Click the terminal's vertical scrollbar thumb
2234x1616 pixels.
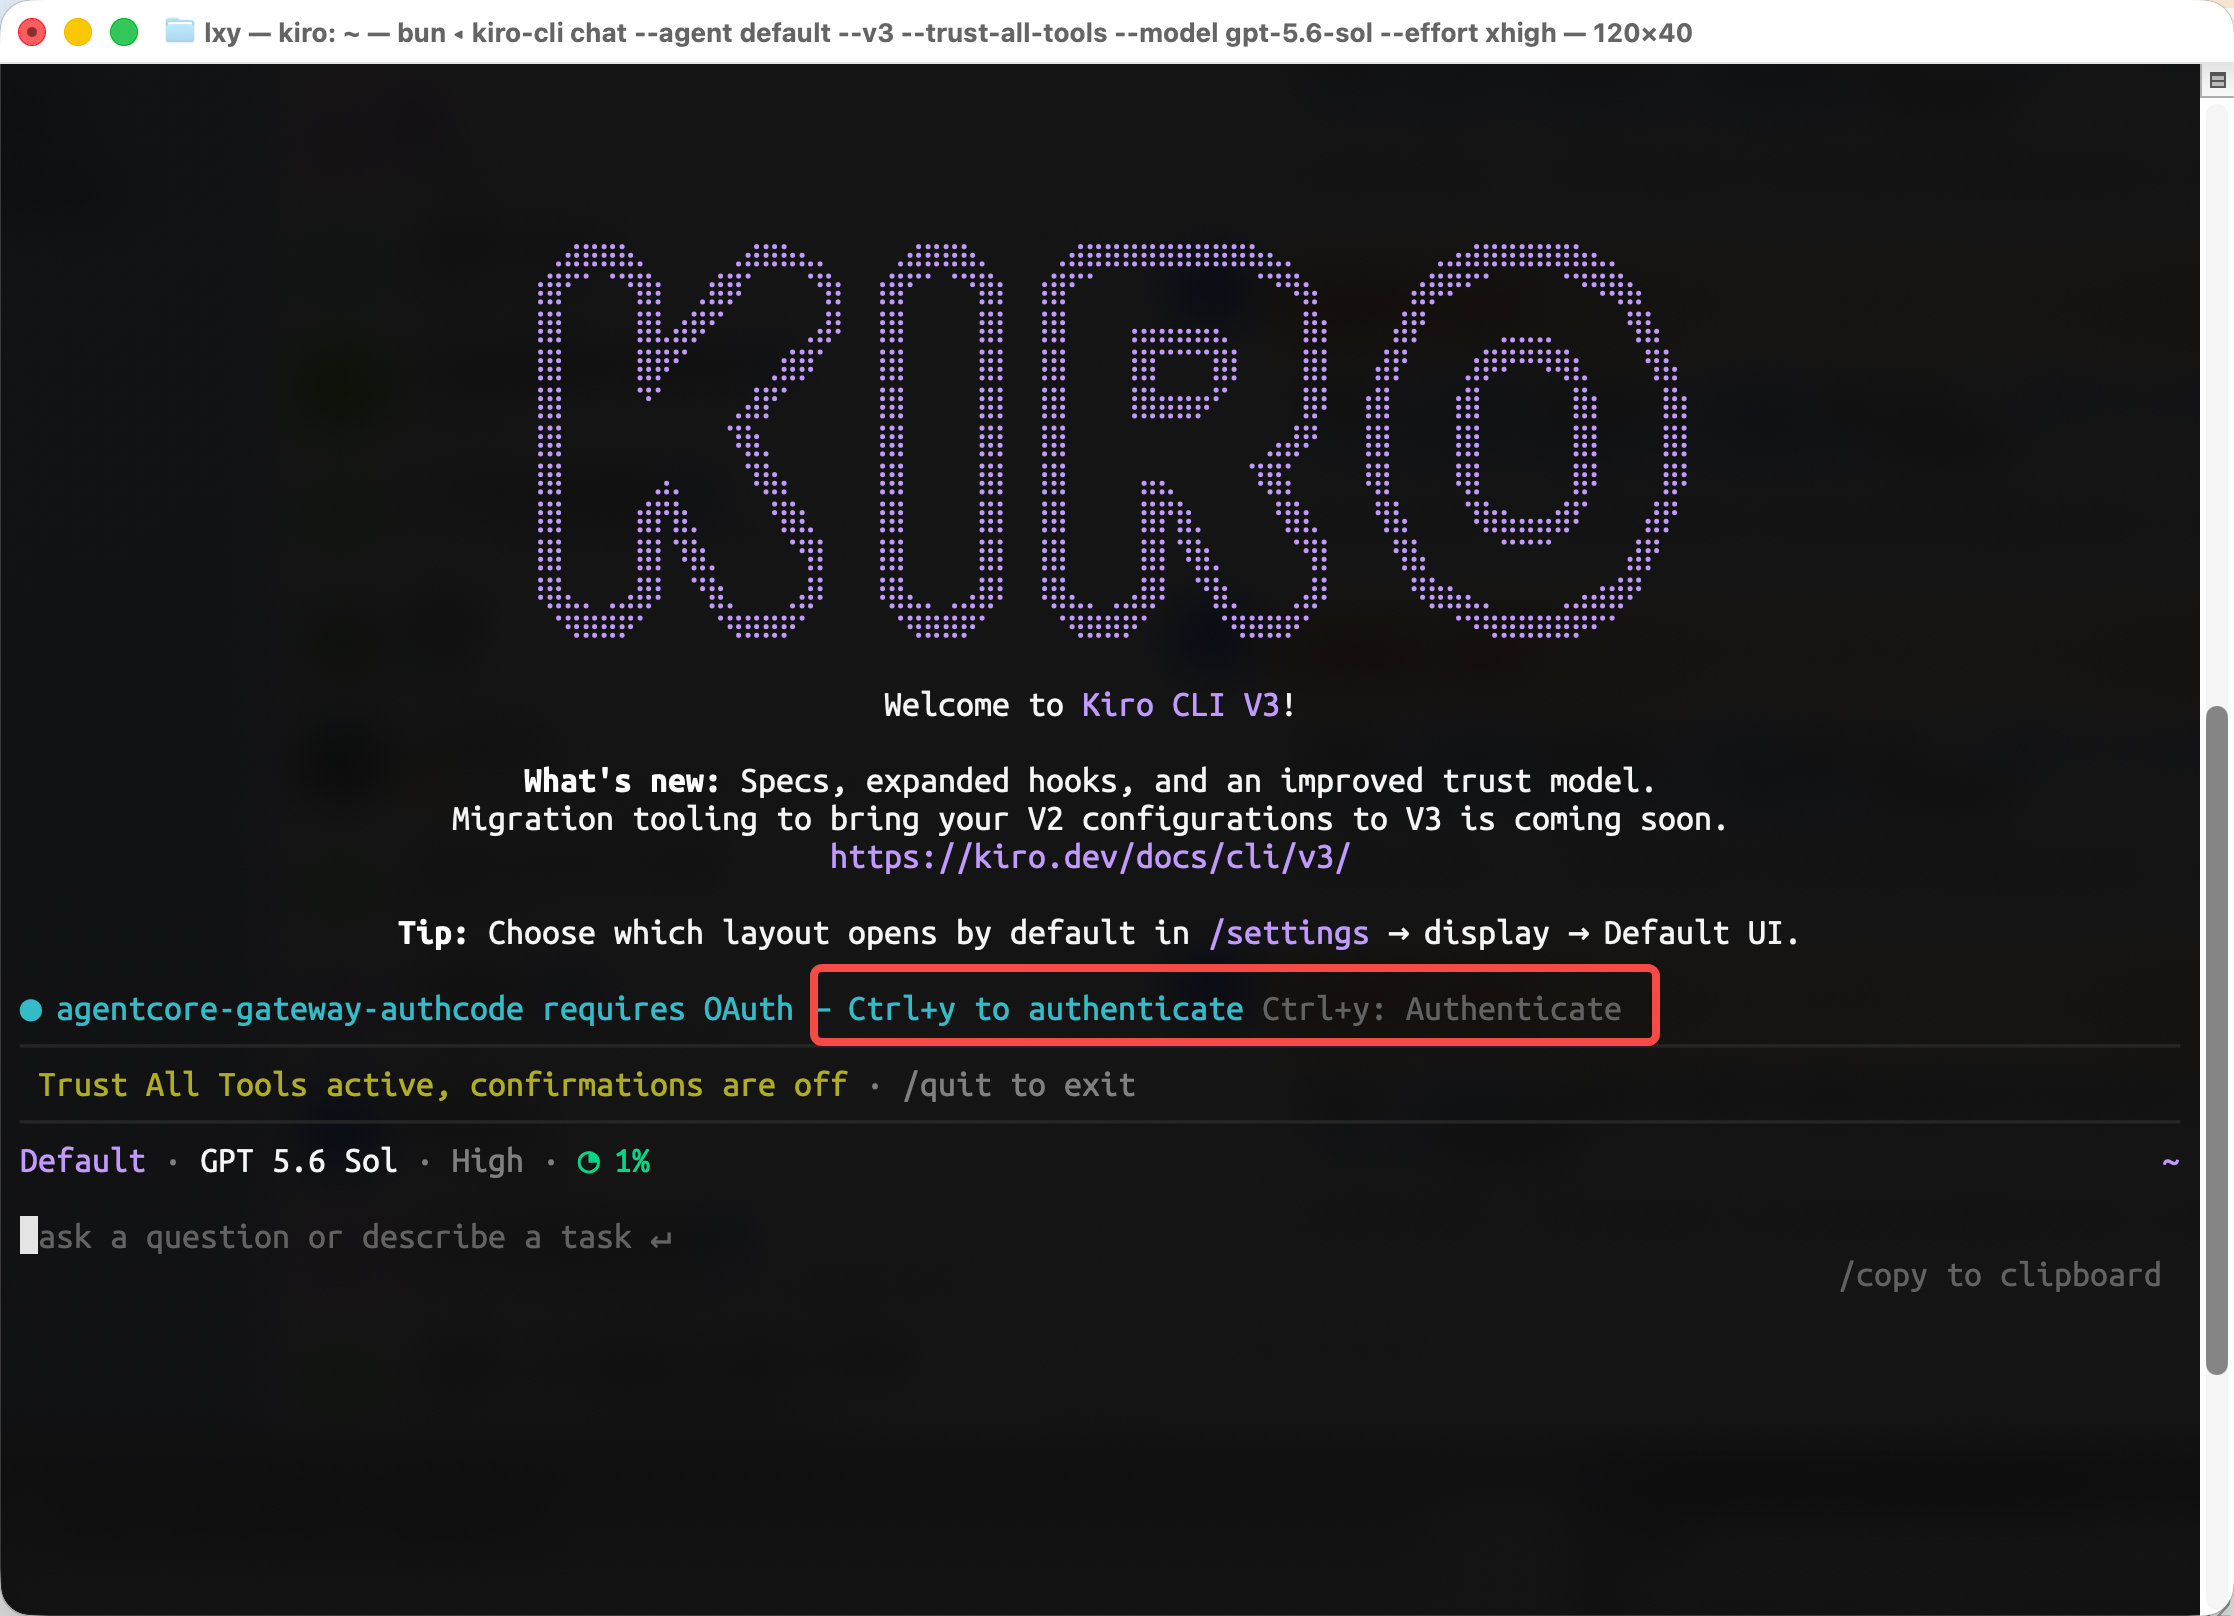pos(2216,1040)
